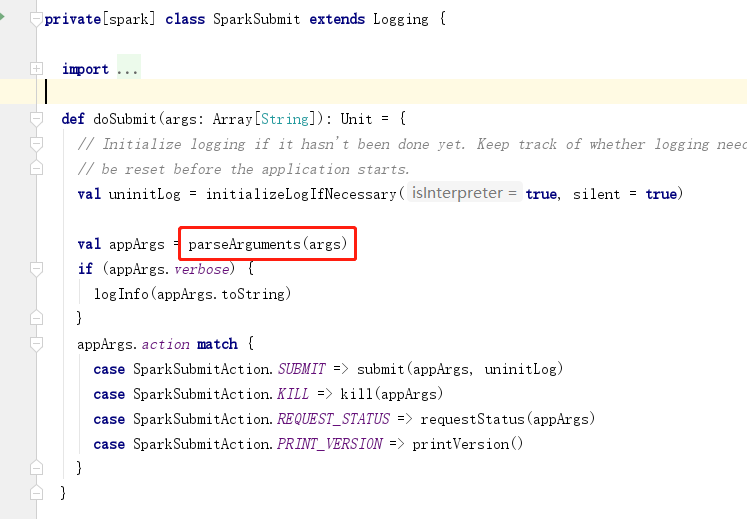Click the 'import' keyword
Screen dimensions: 747x519
[85, 69]
